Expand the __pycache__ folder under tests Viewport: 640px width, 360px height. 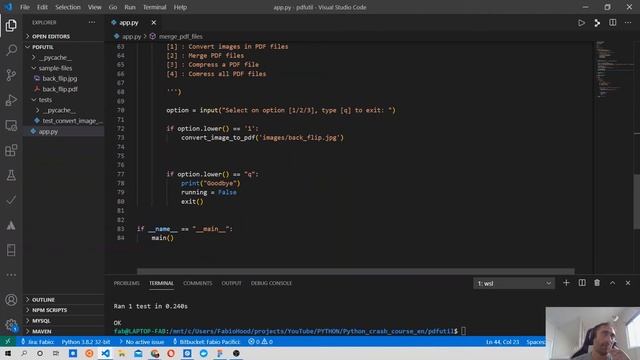pos(64,110)
